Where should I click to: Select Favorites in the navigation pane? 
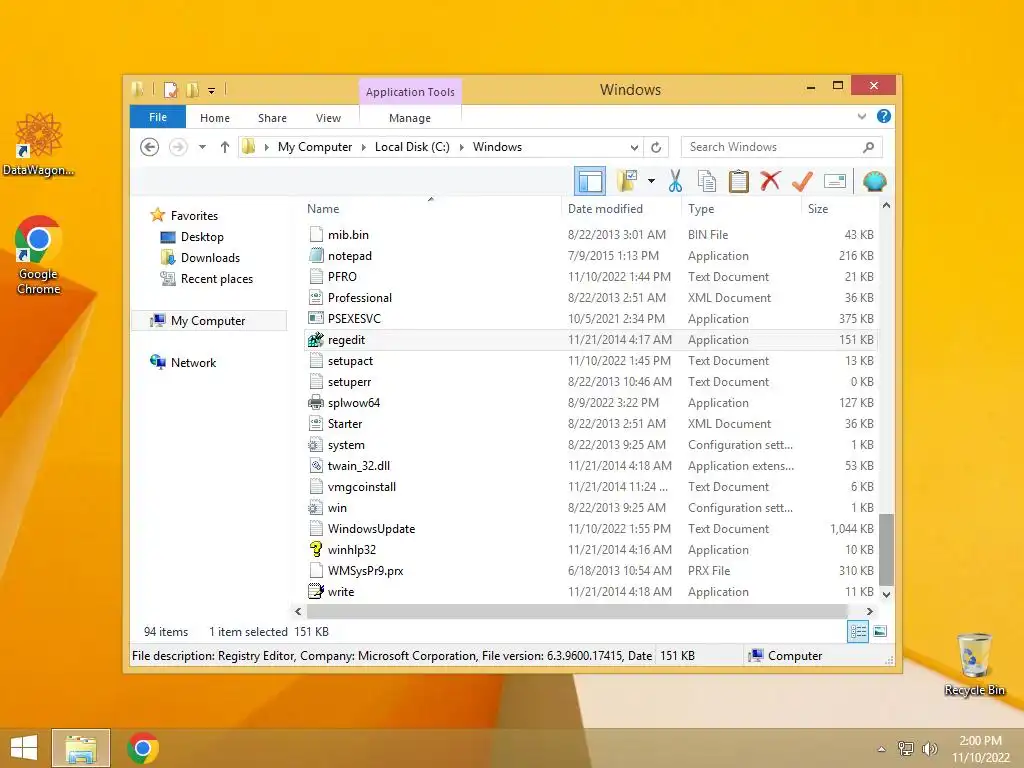click(x=194, y=216)
